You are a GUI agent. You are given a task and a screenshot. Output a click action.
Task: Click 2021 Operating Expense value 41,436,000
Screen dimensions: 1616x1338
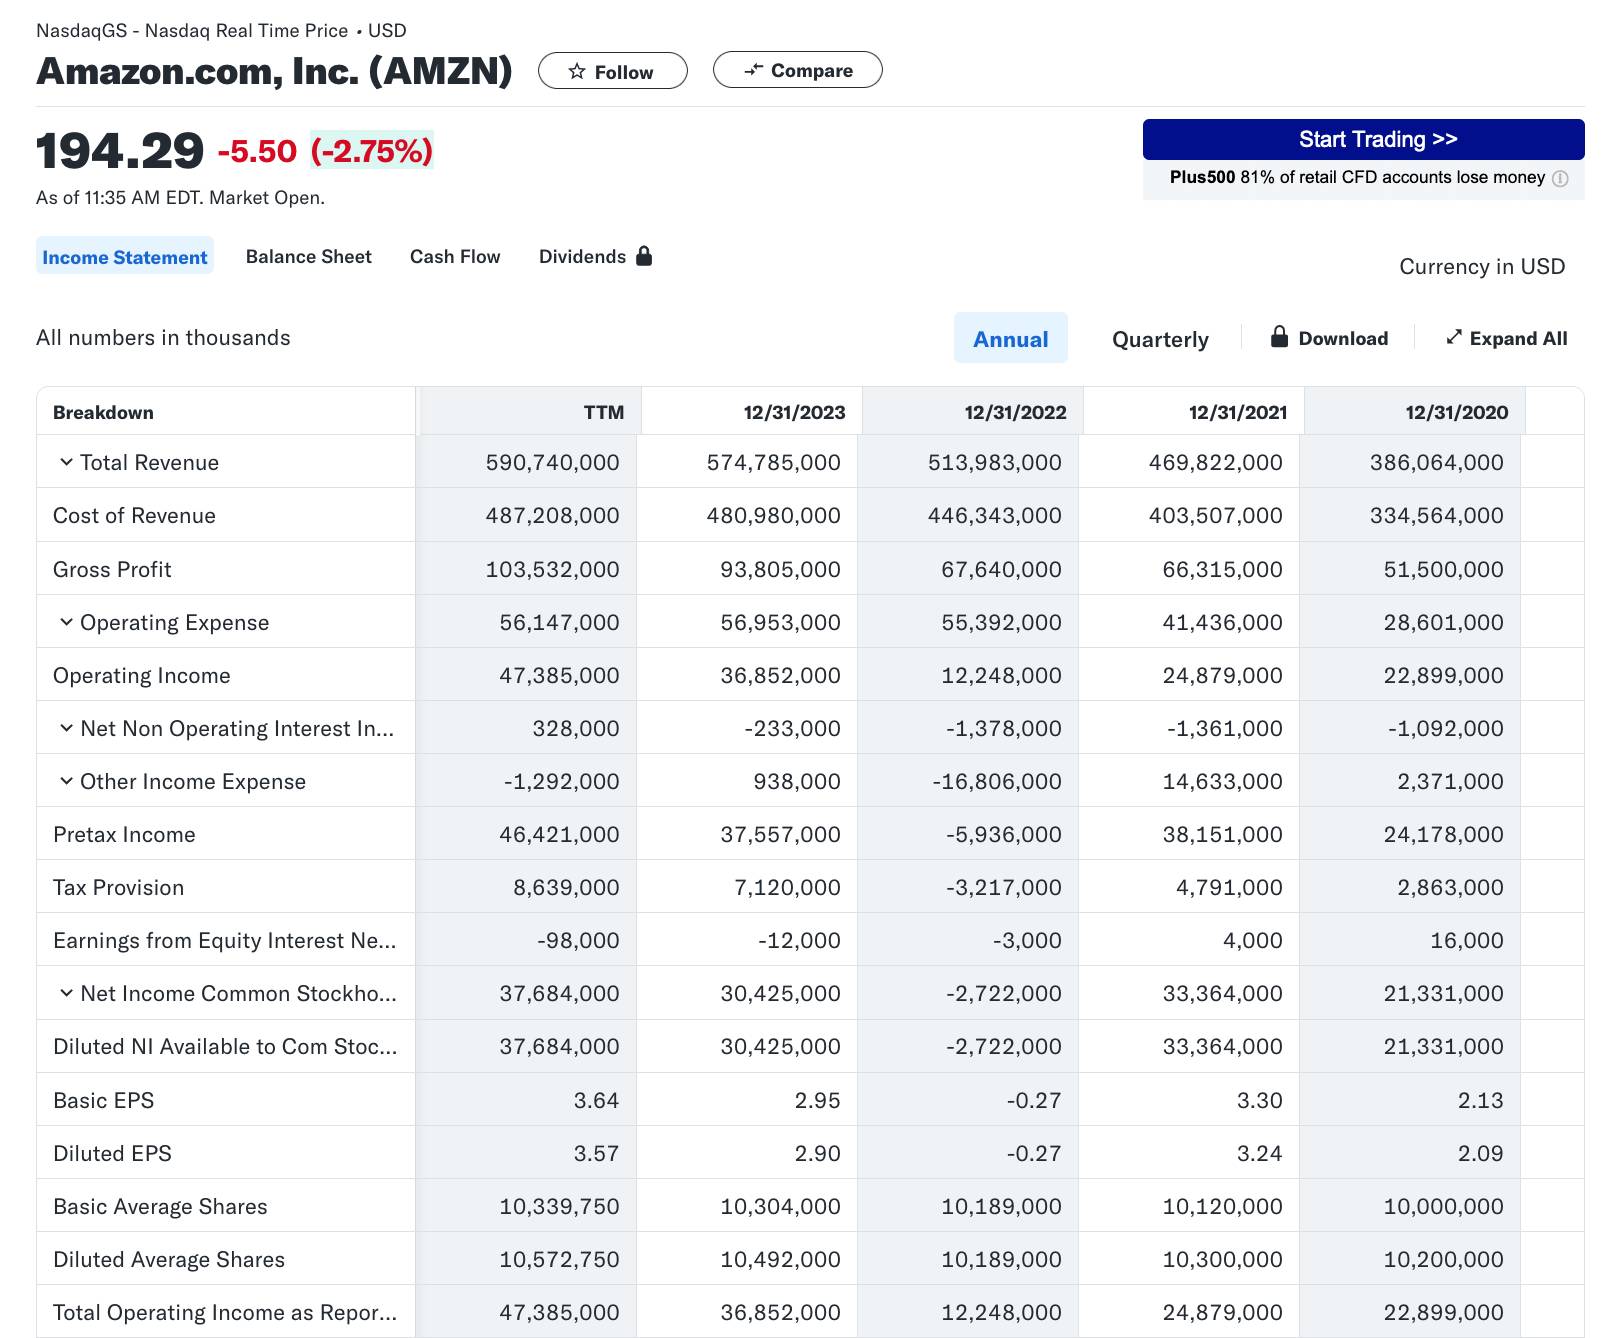1222,622
